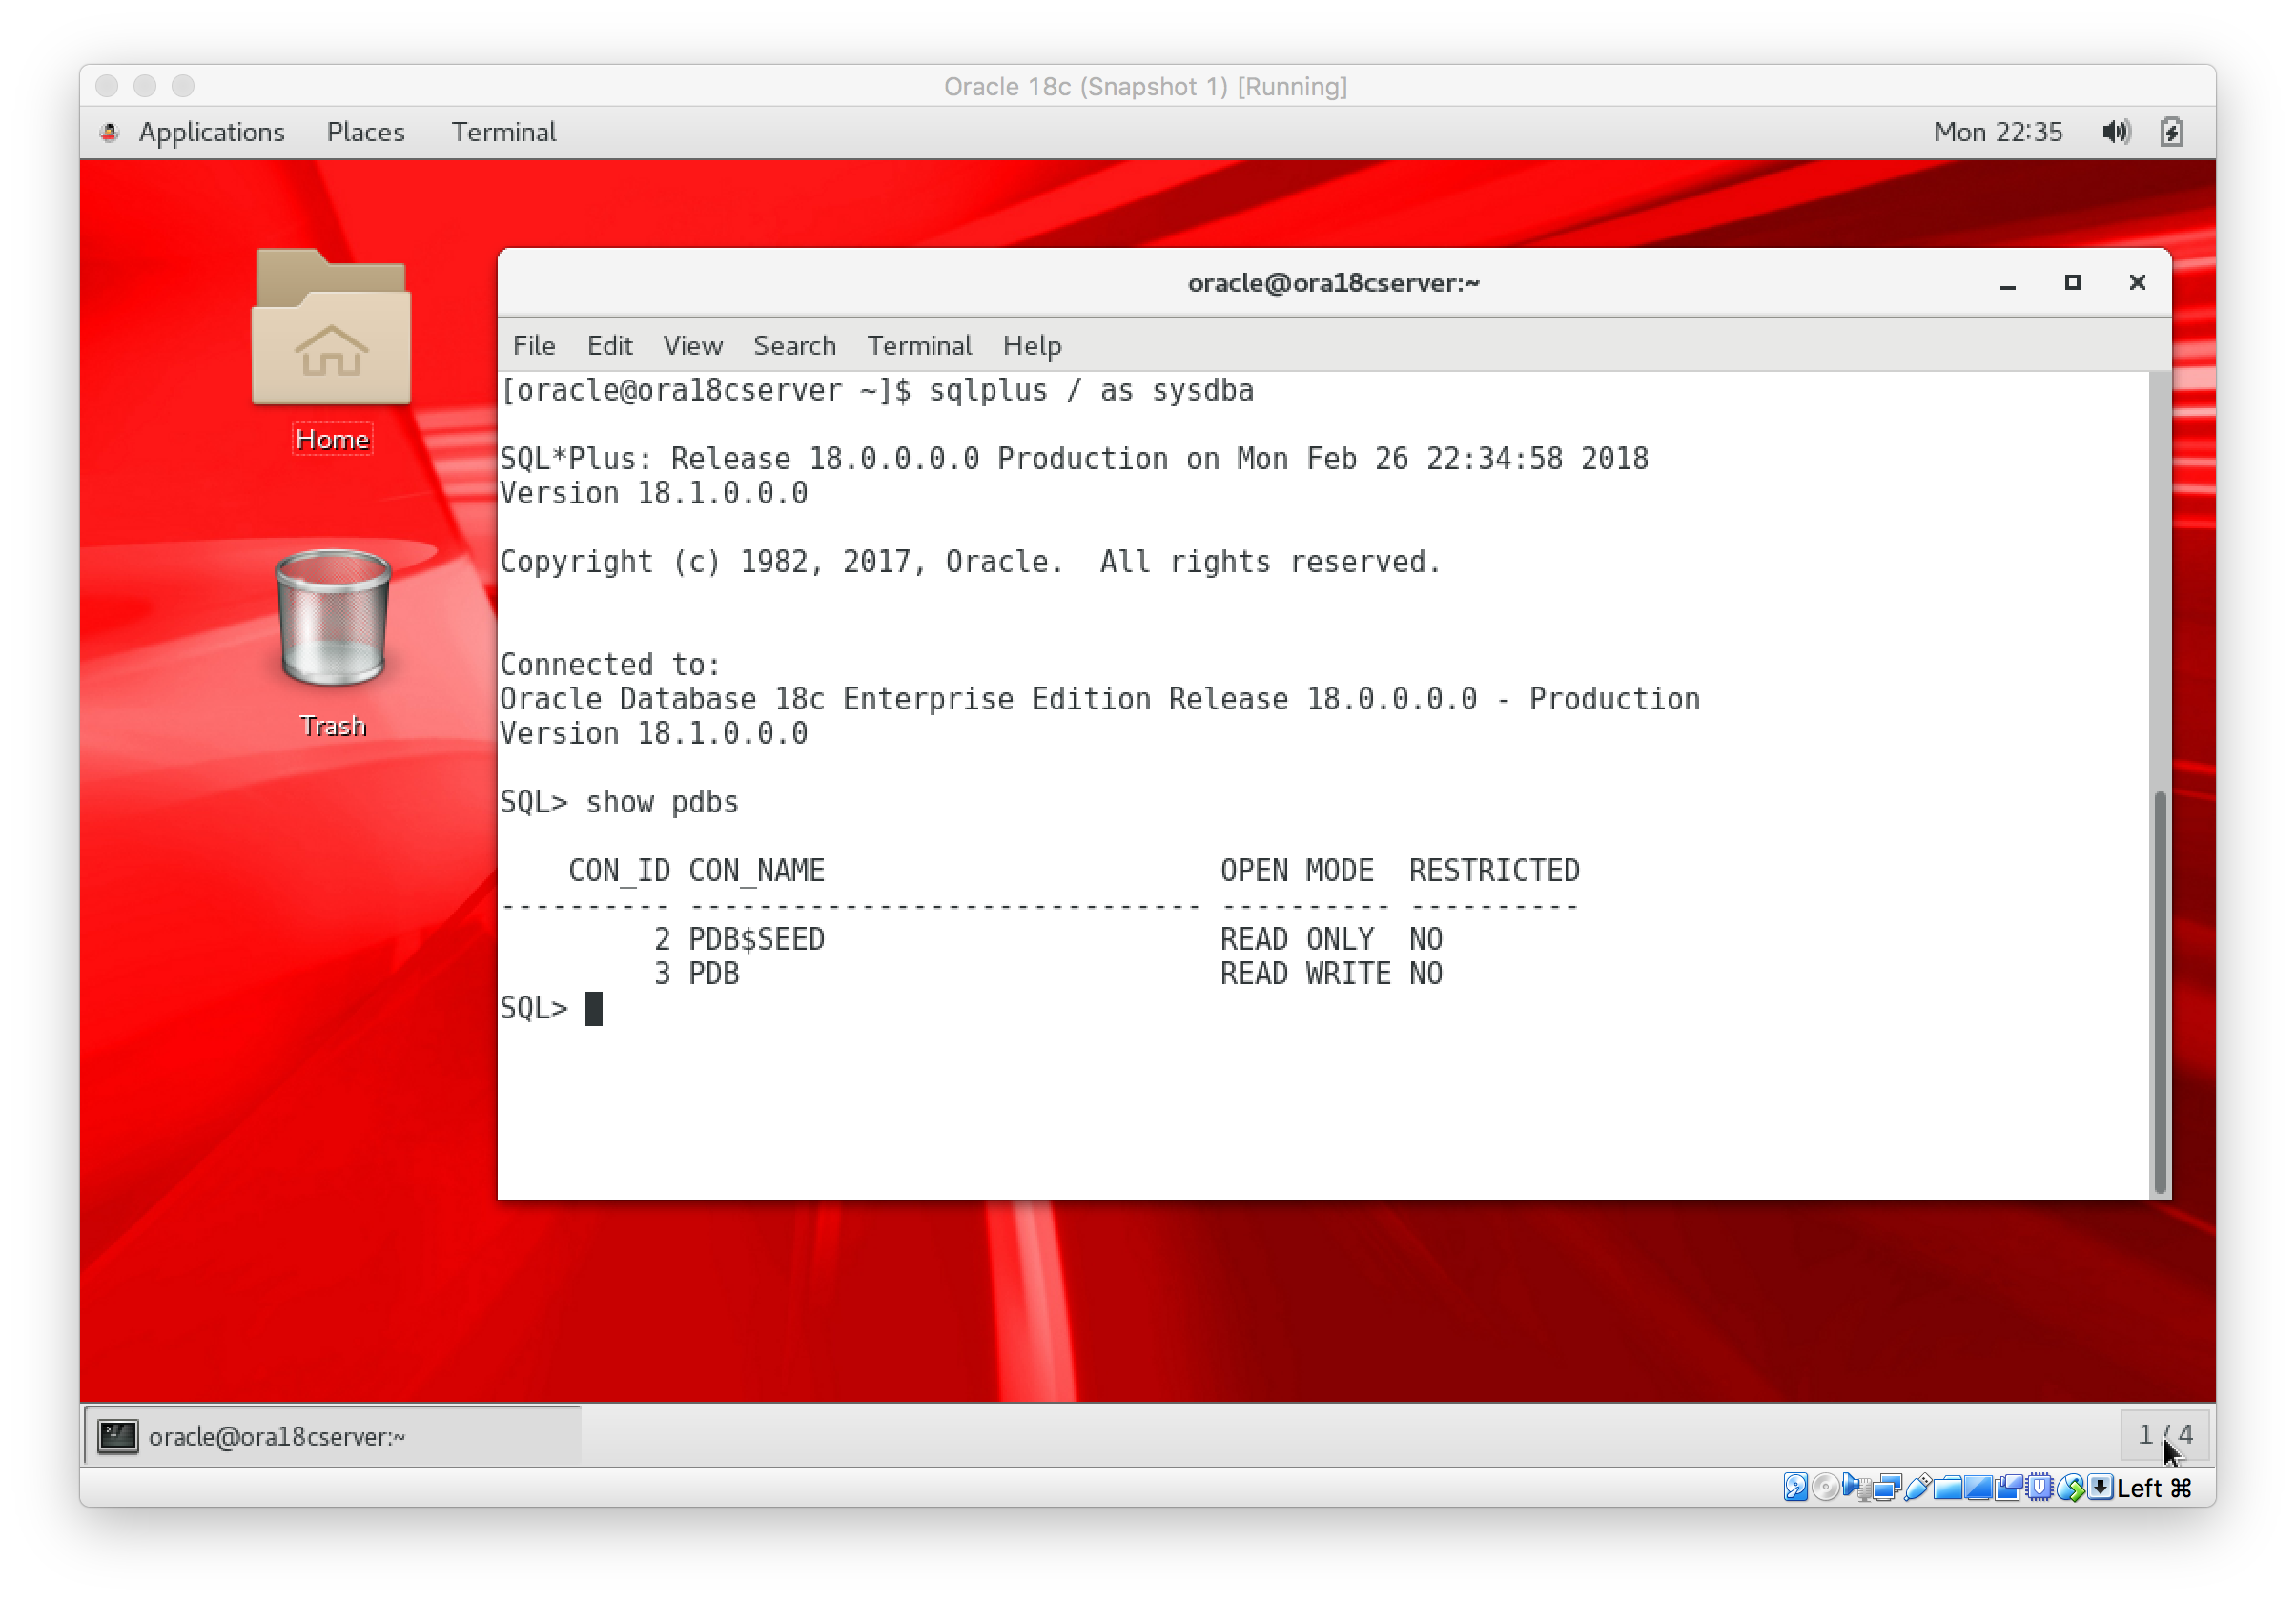Click the oracle@ora18cserver taskbar window button

point(333,1436)
